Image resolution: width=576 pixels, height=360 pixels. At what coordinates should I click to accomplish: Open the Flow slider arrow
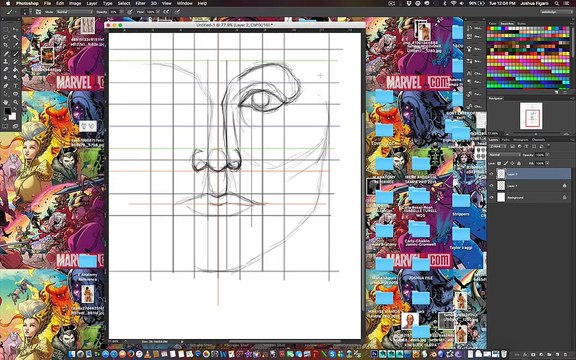[x=158, y=12]
